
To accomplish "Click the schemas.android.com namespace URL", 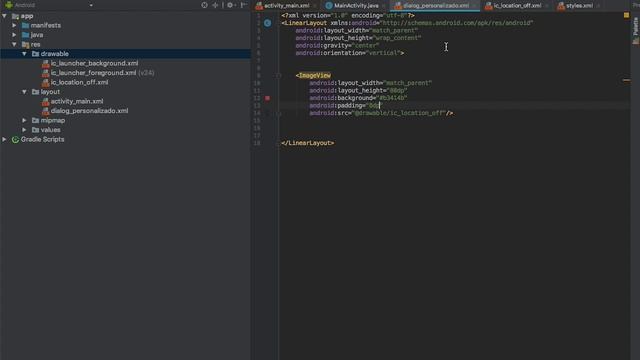I will coord(457,23).
